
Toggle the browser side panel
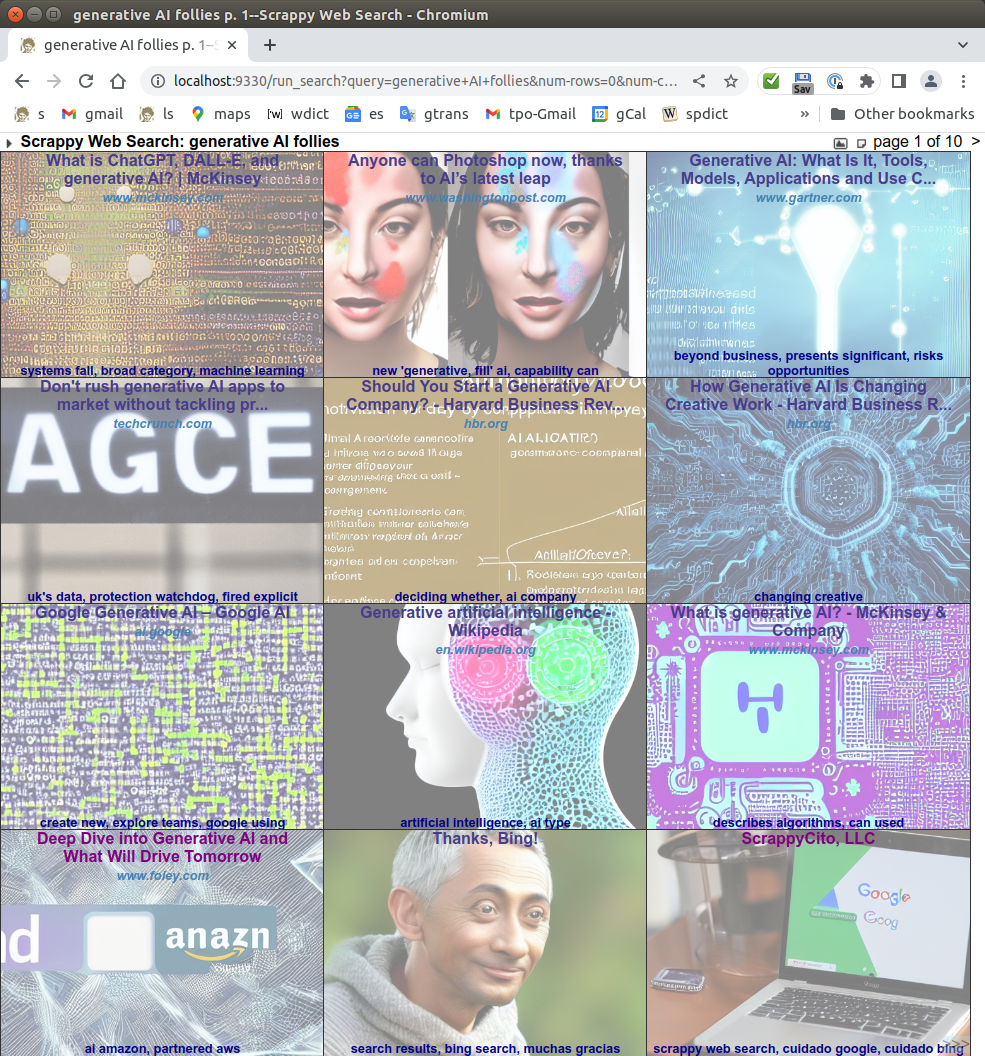tap(899, 81)
